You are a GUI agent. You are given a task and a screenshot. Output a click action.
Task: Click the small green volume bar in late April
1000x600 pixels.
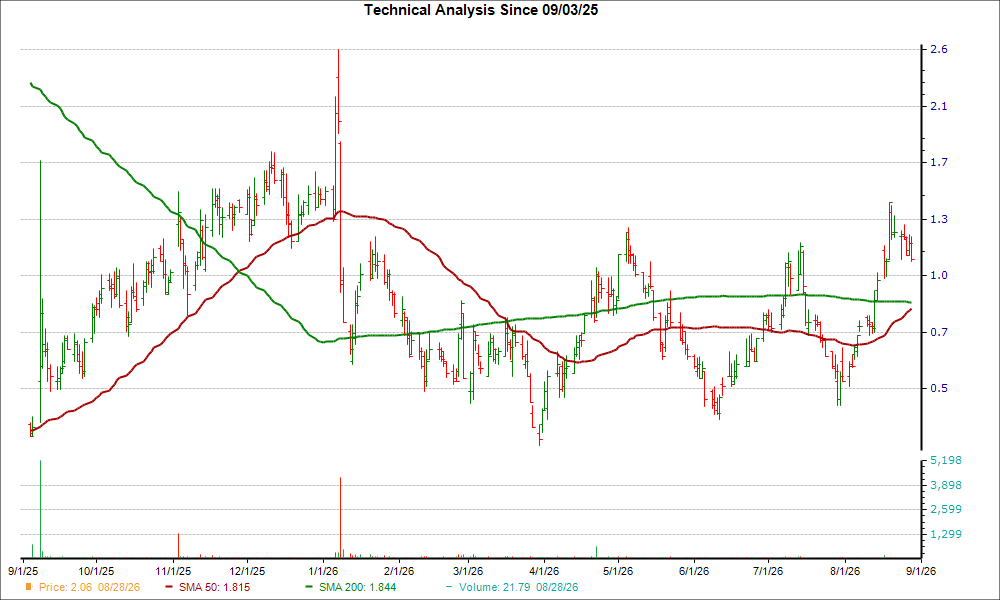(x=596, y=552)
